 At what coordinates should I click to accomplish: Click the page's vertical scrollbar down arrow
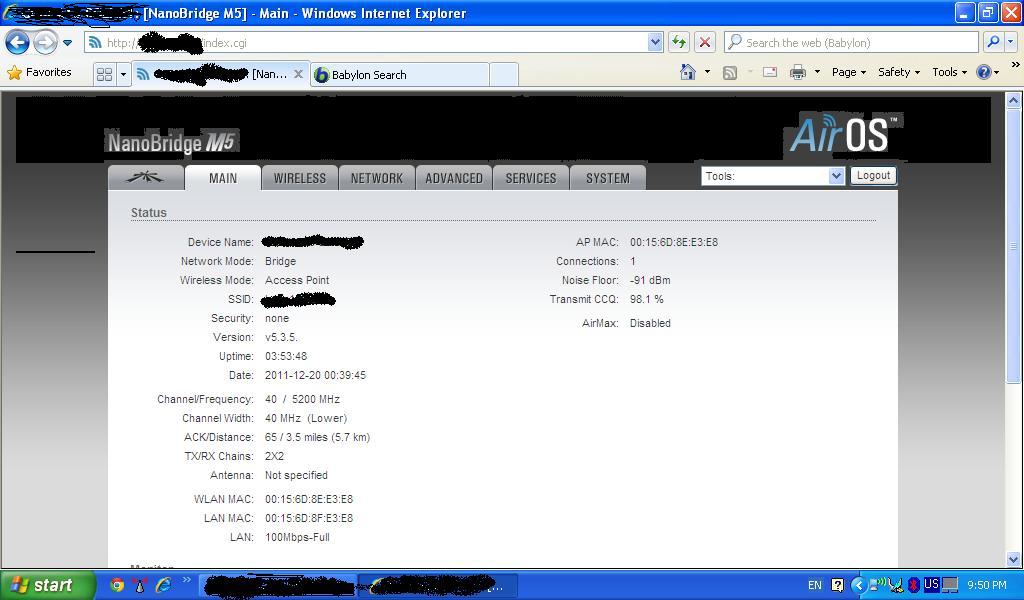(x=1013, y=560)
